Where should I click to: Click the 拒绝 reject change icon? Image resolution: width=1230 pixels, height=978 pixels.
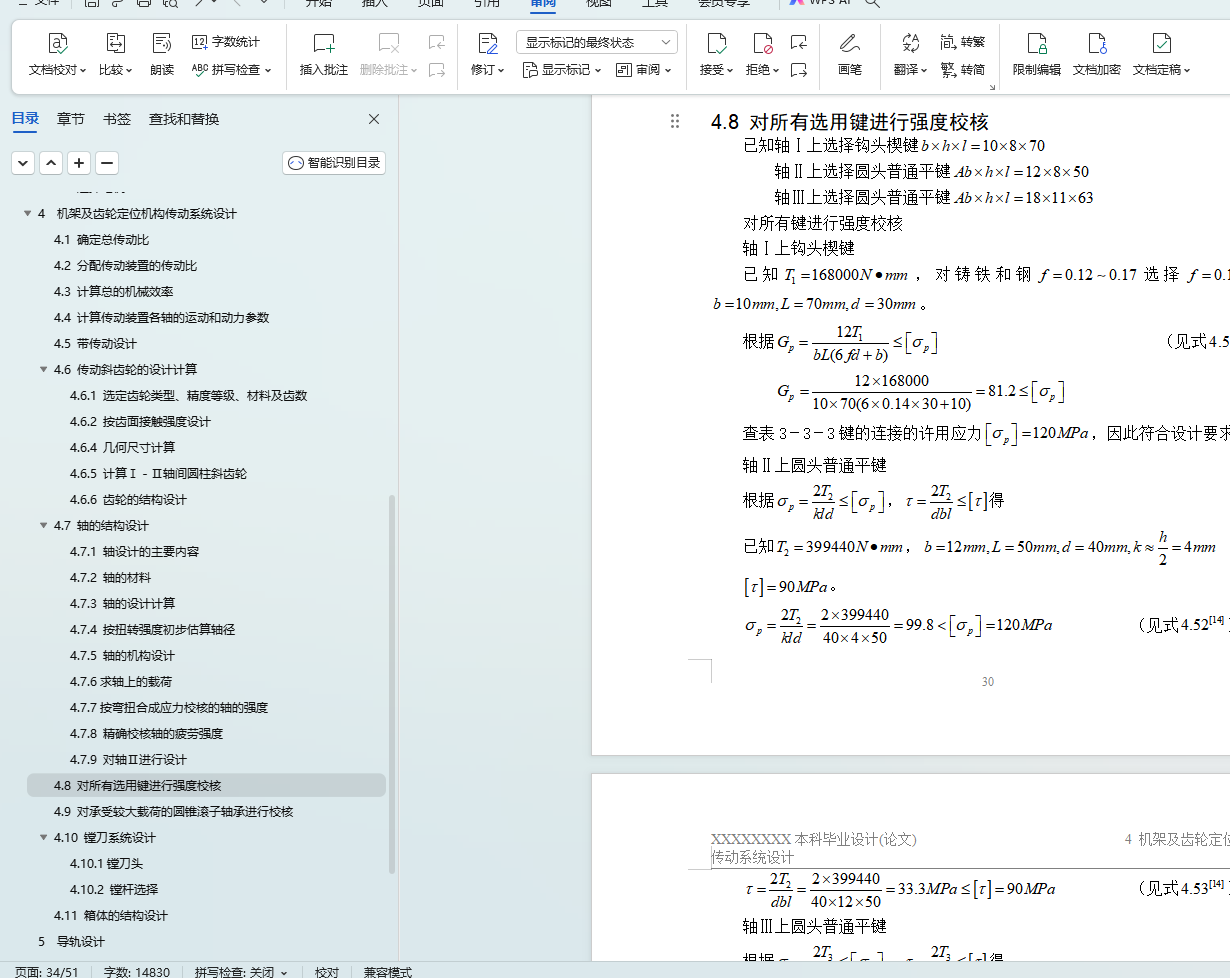tap(762, 43)
